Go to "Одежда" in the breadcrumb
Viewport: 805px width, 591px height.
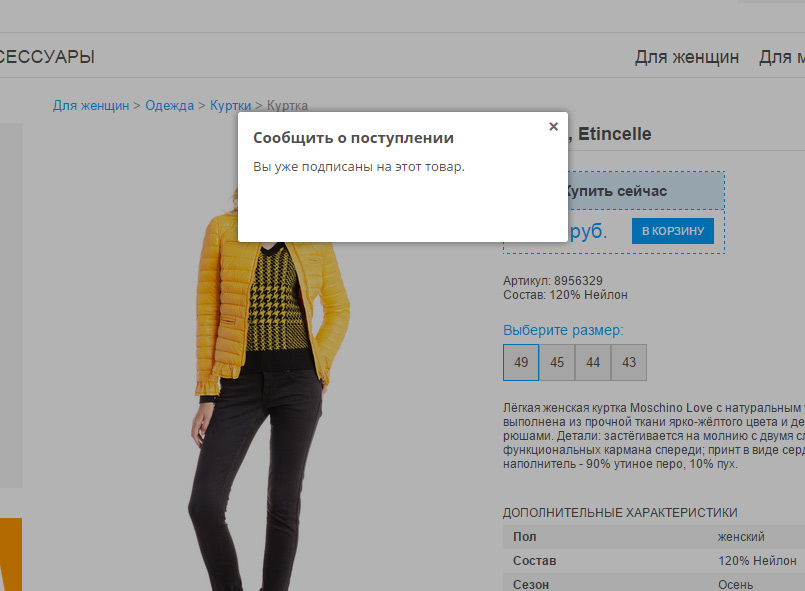(x=169, y=105)
